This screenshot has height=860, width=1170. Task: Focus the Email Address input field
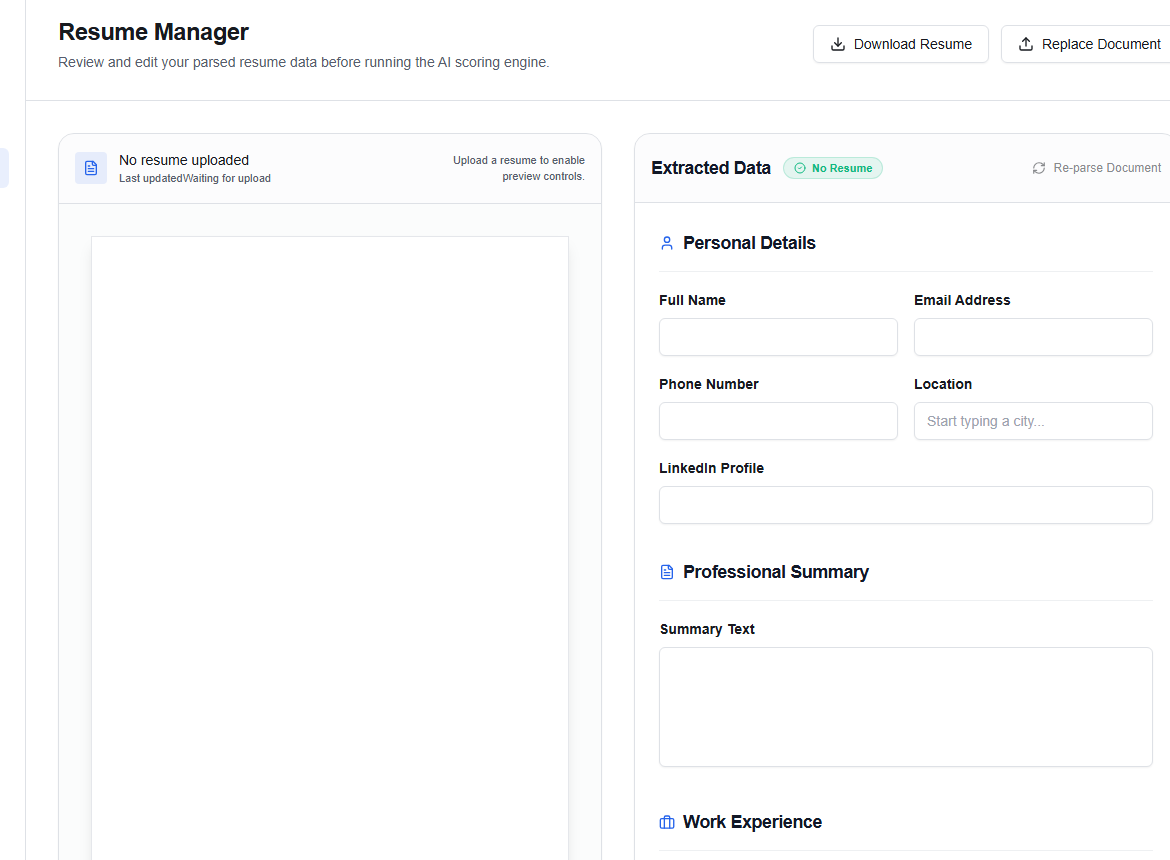click(1033, 337)
